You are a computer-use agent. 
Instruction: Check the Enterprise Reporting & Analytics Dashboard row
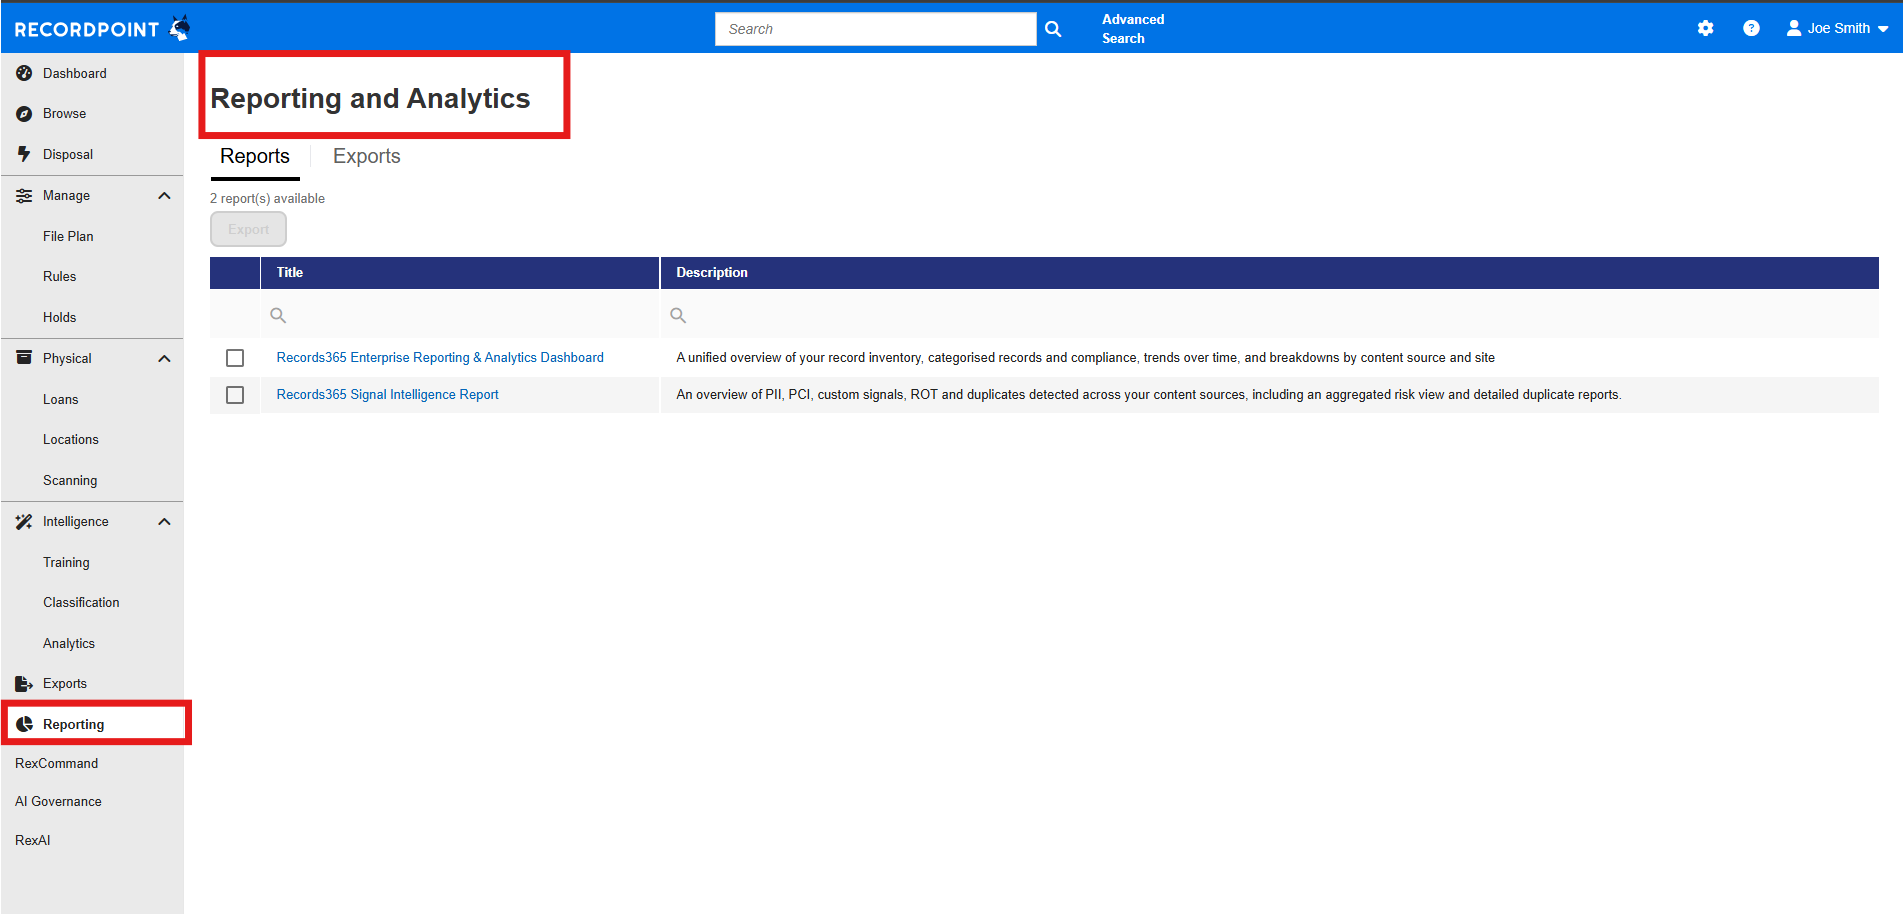pos(235,358)
